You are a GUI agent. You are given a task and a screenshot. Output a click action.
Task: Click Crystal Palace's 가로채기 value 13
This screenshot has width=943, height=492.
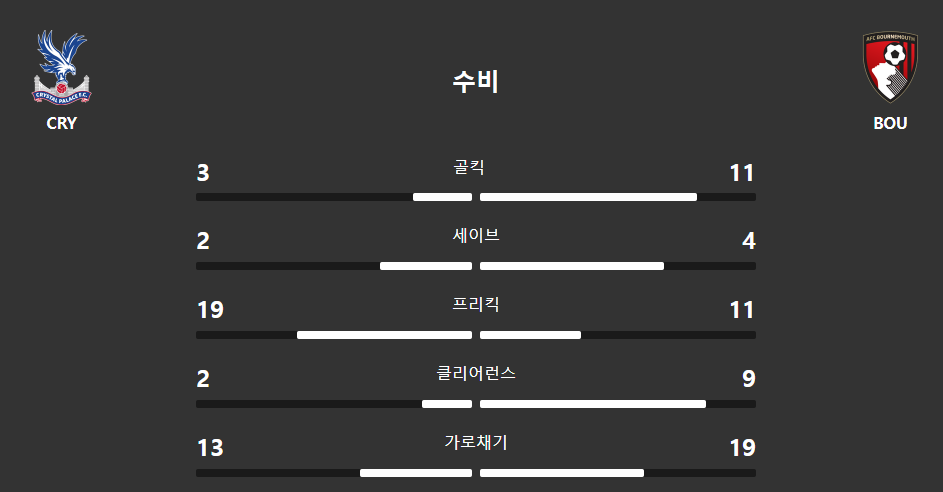coord(210,448)
